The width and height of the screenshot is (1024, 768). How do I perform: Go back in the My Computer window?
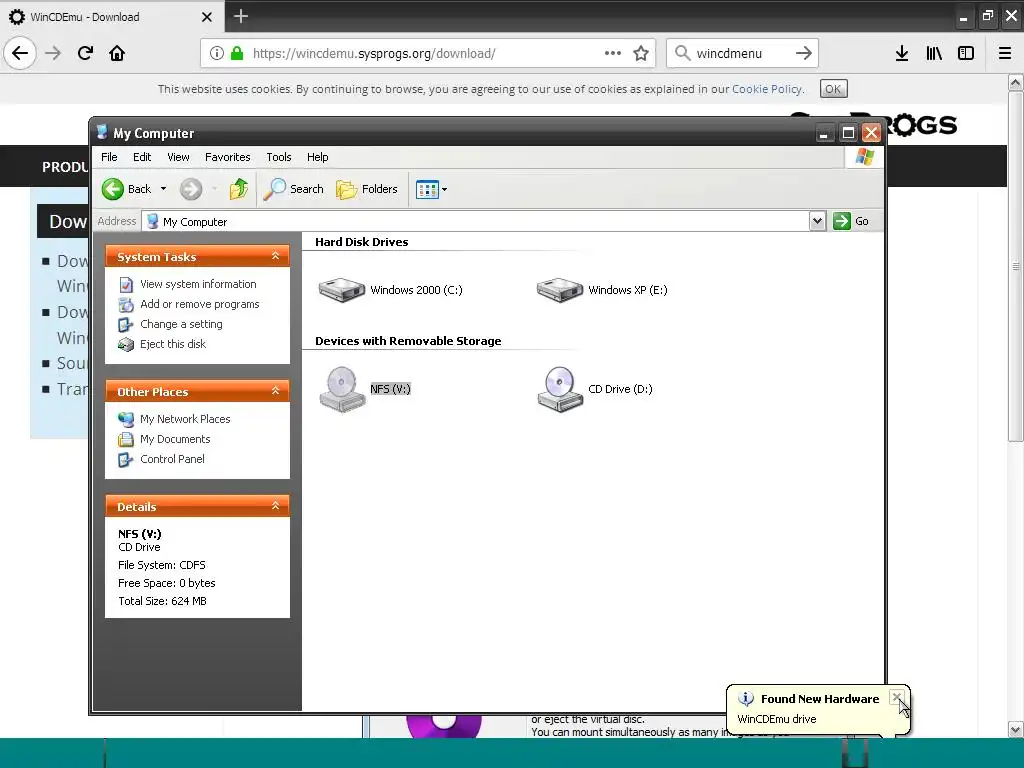coord(127,189)
